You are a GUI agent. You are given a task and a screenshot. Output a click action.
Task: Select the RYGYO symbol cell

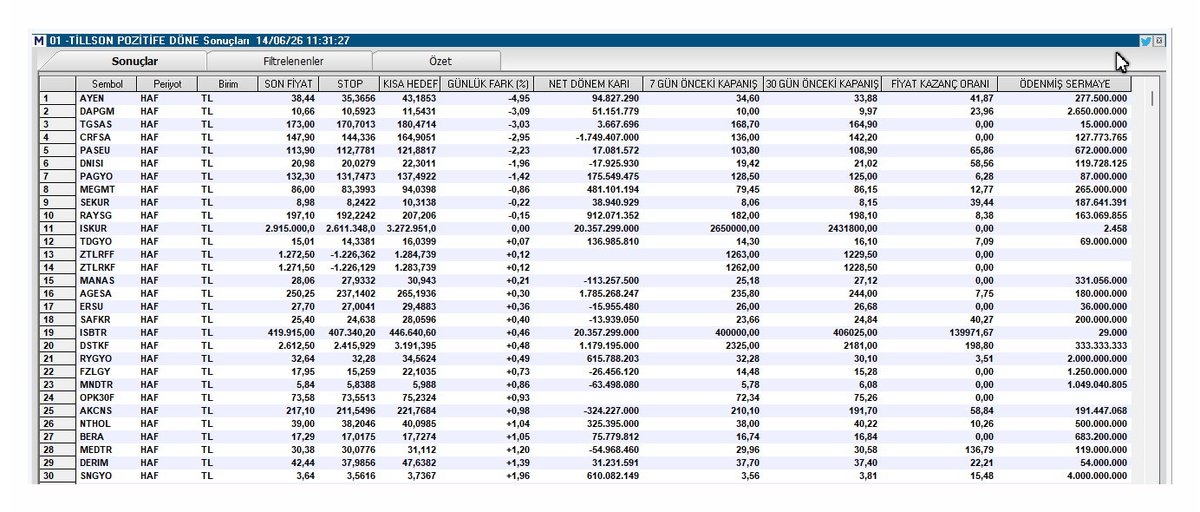pos(107,358)
